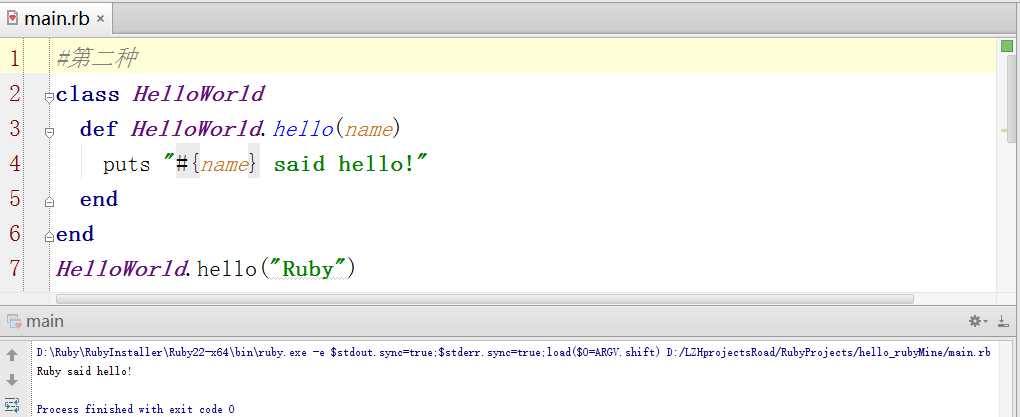Screen dimensions: 1020x417
Task: Click line number 2 in gutter
Action: tap(14, 94)
